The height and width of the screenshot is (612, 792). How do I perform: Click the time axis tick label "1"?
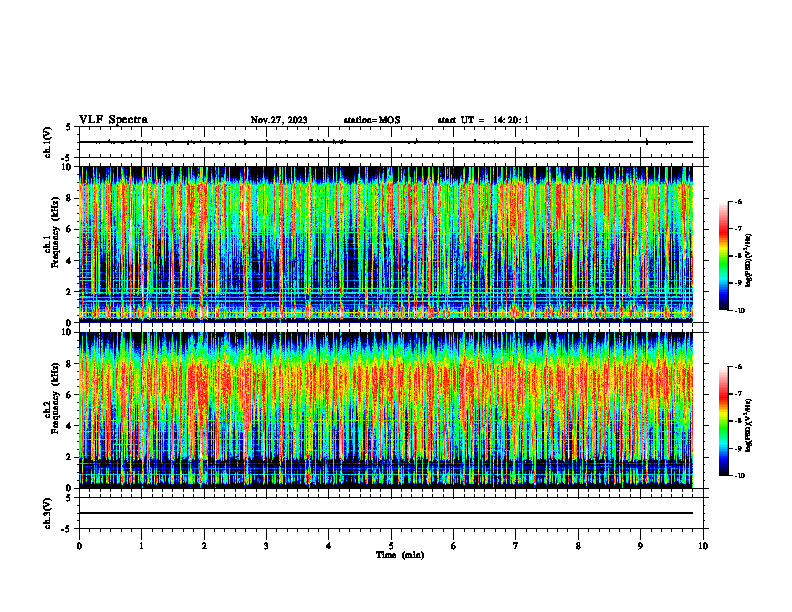(141, 546)
